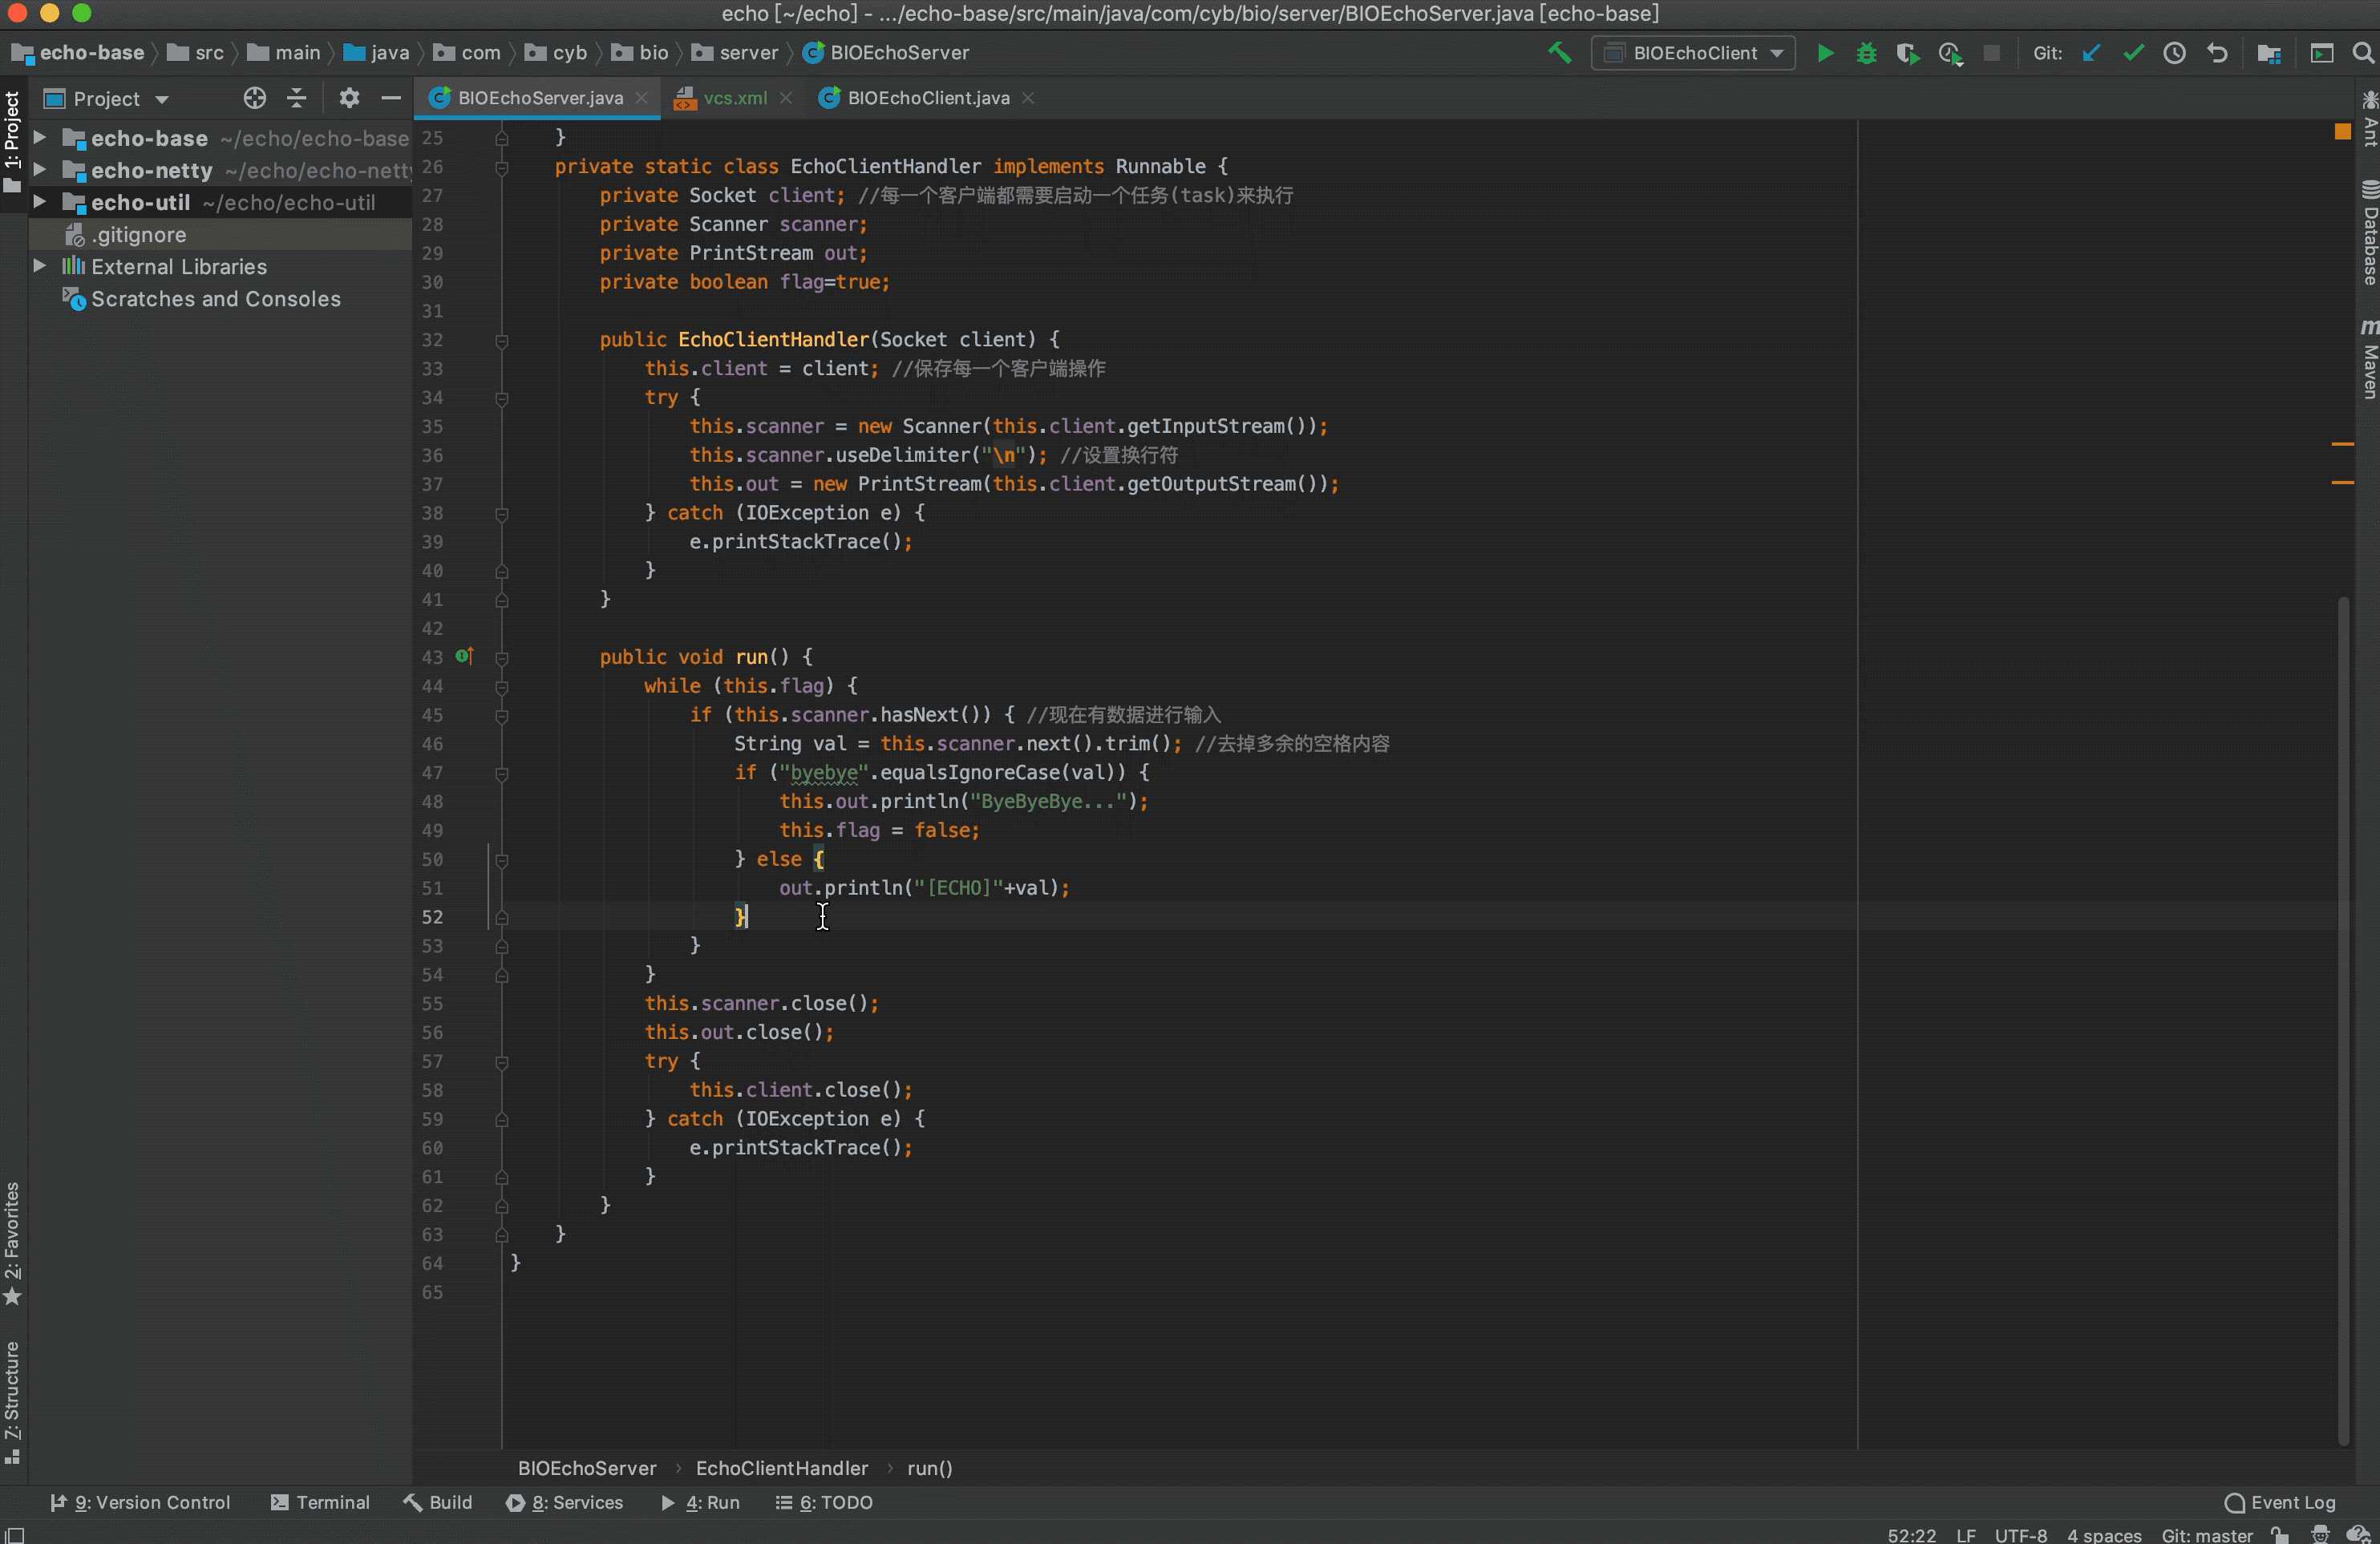Jump to the first orange warning stripe
This screenshot has width=2380, height=1544.
click(2342, 443)
